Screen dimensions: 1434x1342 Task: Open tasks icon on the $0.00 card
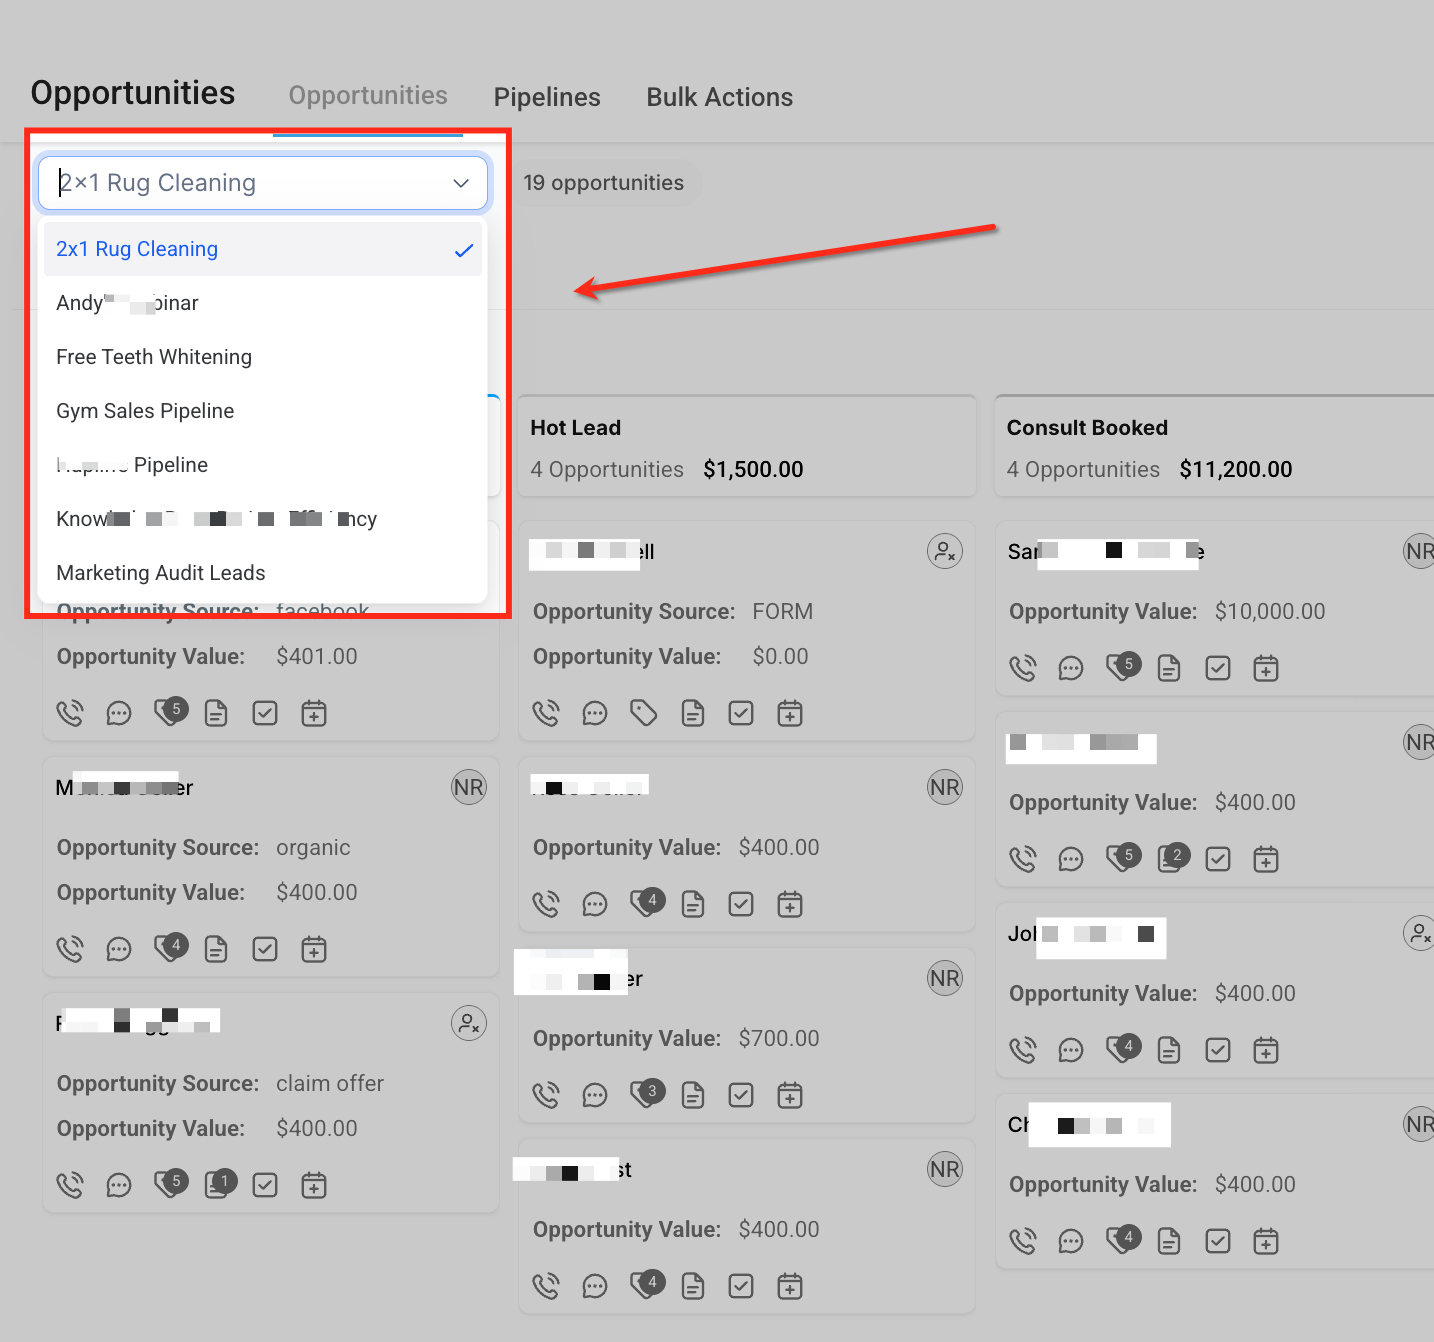pos(741,713)
